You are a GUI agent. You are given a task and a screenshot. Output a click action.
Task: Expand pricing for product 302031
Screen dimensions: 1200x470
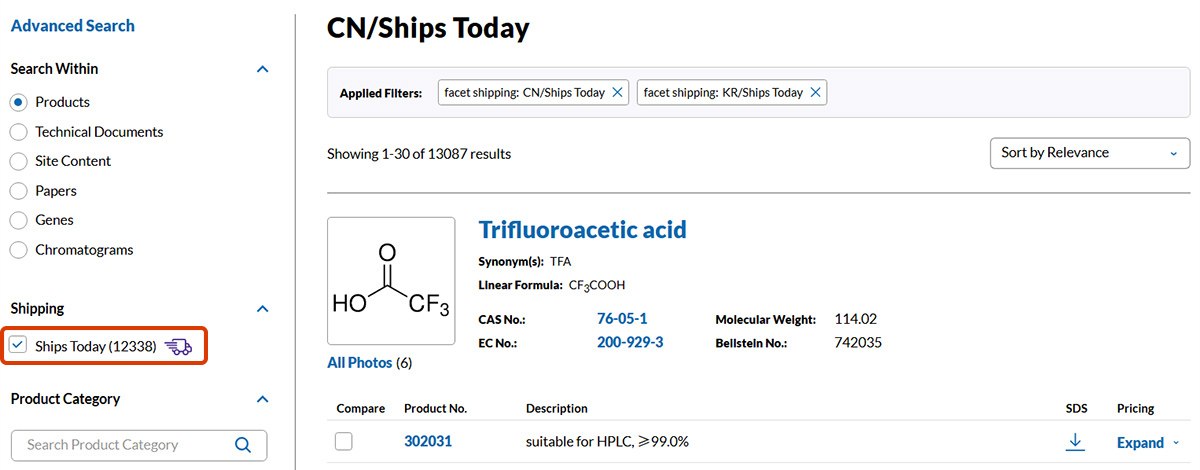(1147, 443)
